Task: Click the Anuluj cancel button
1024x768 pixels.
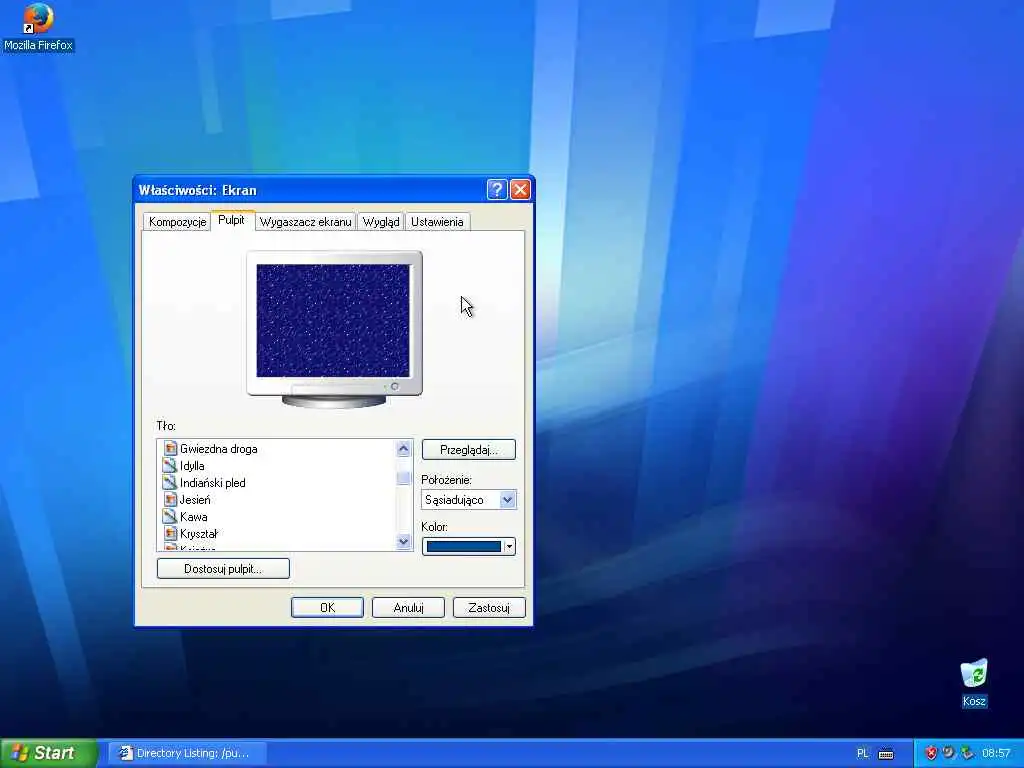Action: 408,607
